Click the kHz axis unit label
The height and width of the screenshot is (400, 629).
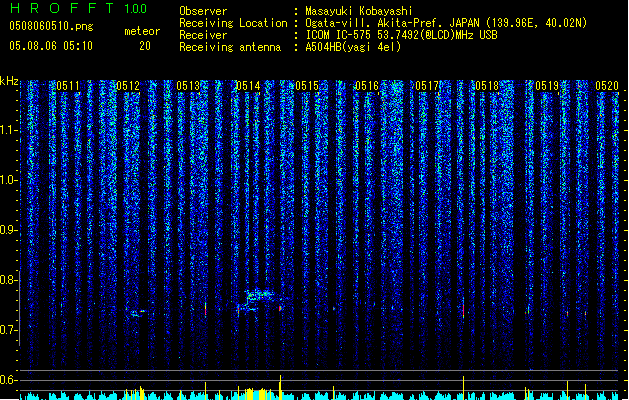click(9, 81)
